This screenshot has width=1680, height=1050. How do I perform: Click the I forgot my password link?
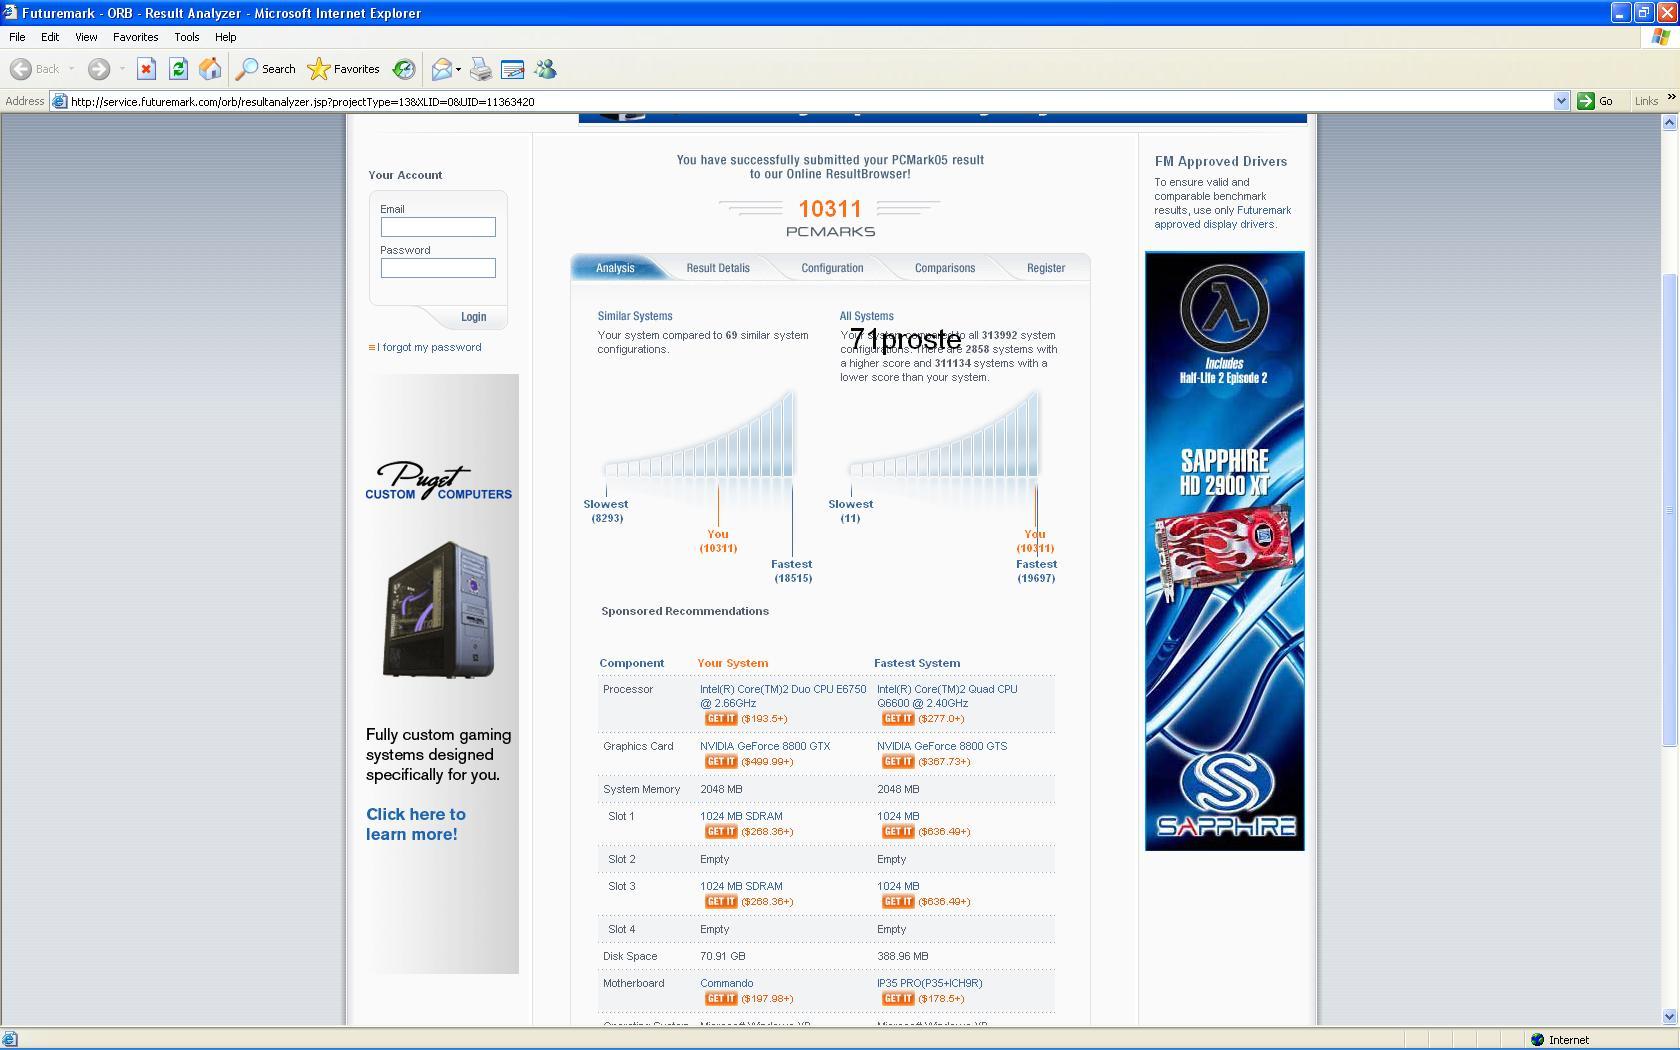(x=429, y=347)
